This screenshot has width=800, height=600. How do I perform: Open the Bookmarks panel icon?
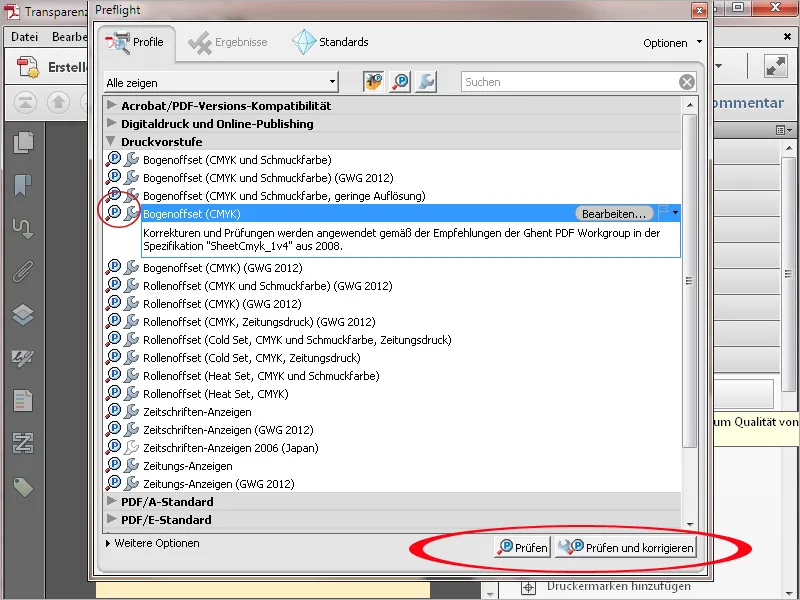[22, 185]
